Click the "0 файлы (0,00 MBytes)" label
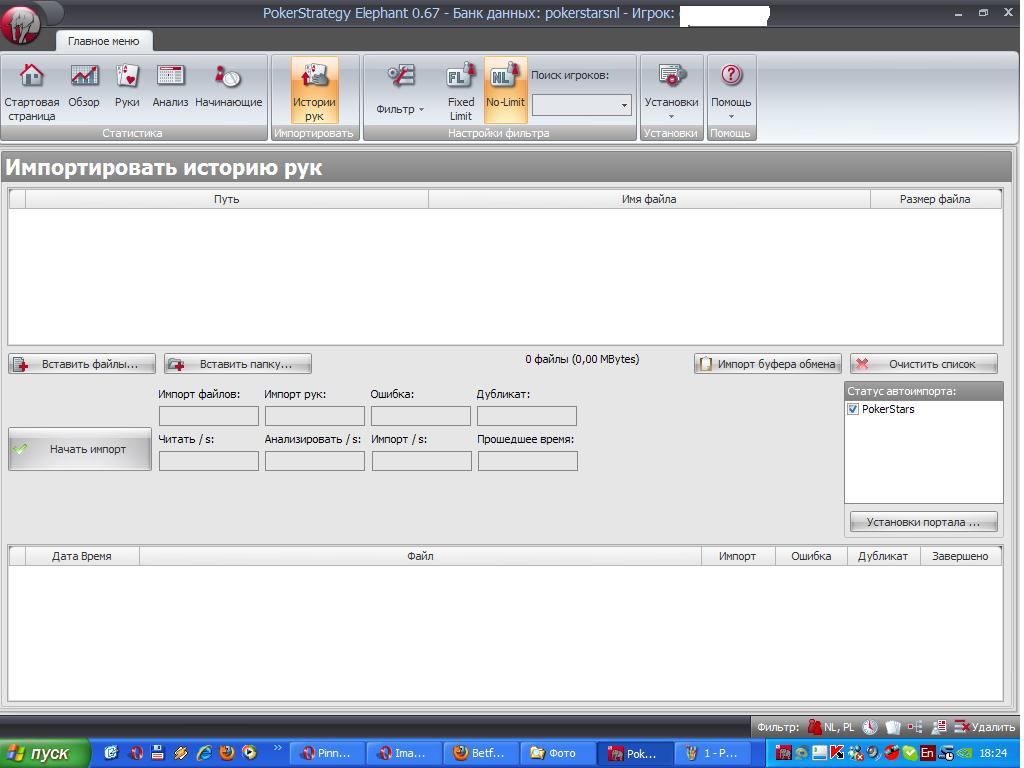 click(582, 359)
